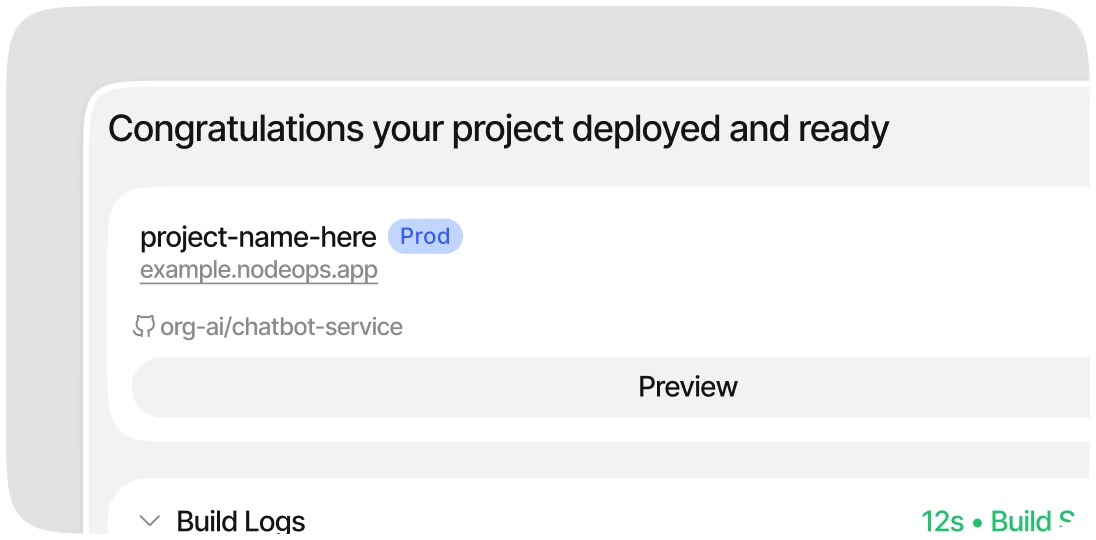The width and height of the screenshot is (1096, 540).
Task: Click the 'org-ai' organization name text
Action: [191, 327]
